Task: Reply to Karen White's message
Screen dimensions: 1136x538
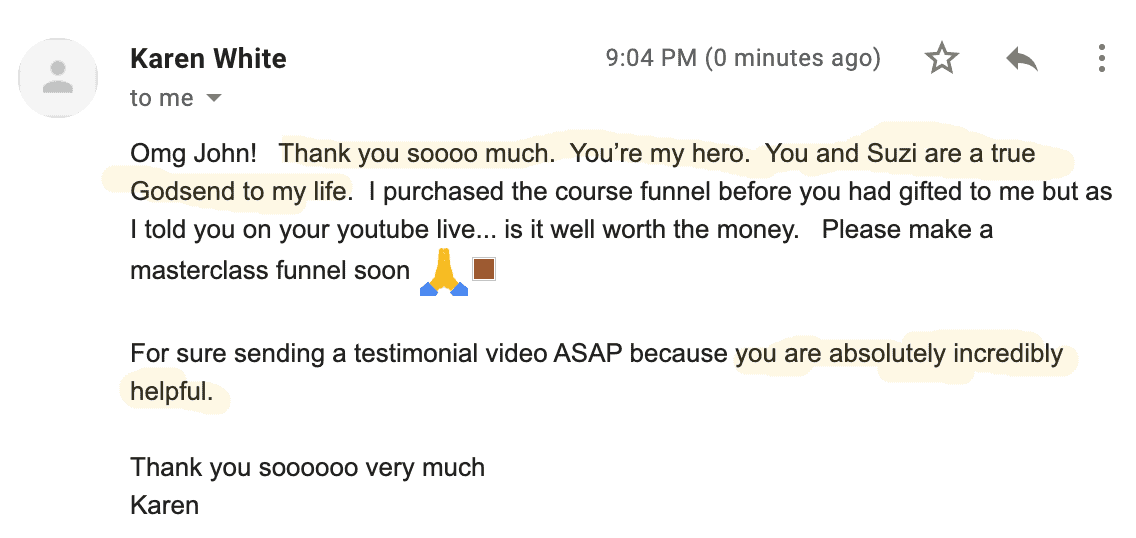Action: coord(1022,59)
